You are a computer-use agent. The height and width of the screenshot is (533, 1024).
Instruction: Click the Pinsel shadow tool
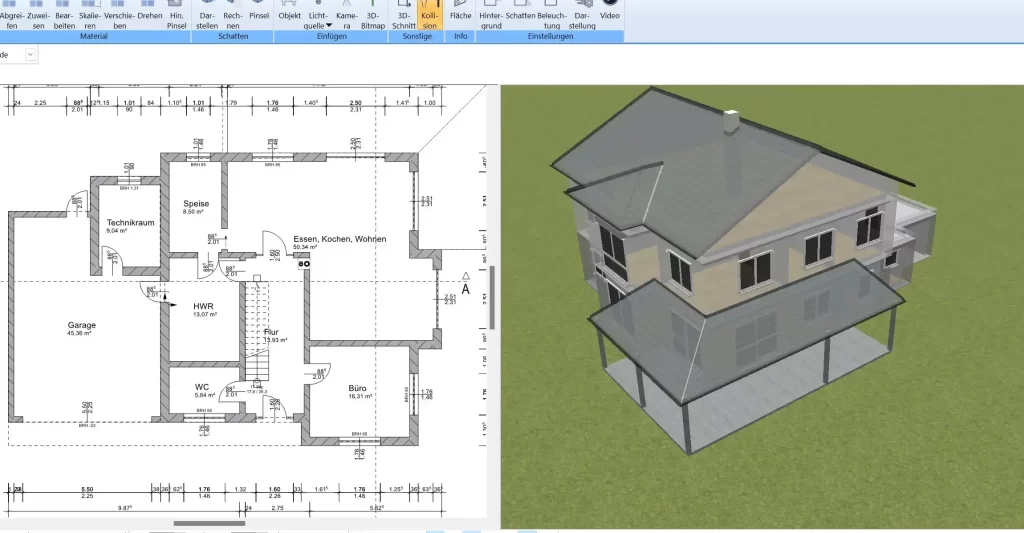tap(259, 14)
